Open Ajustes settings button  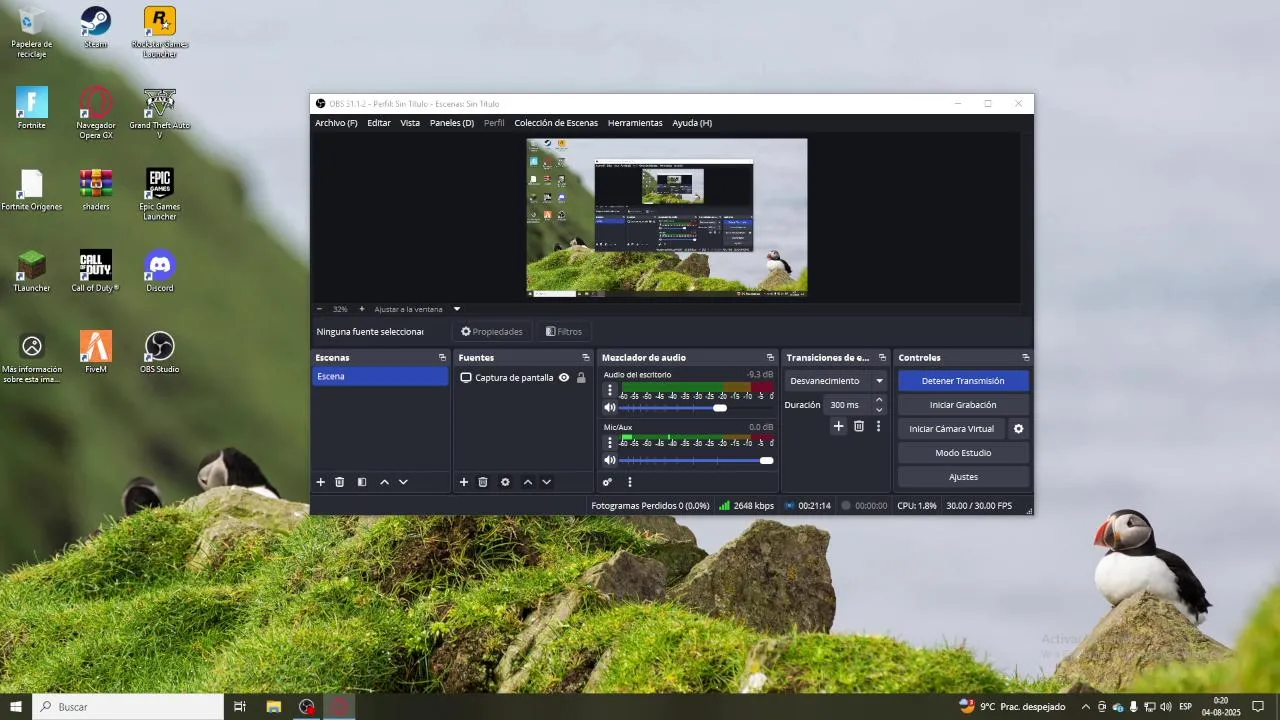pyautogui.click(x=963, y=477)
